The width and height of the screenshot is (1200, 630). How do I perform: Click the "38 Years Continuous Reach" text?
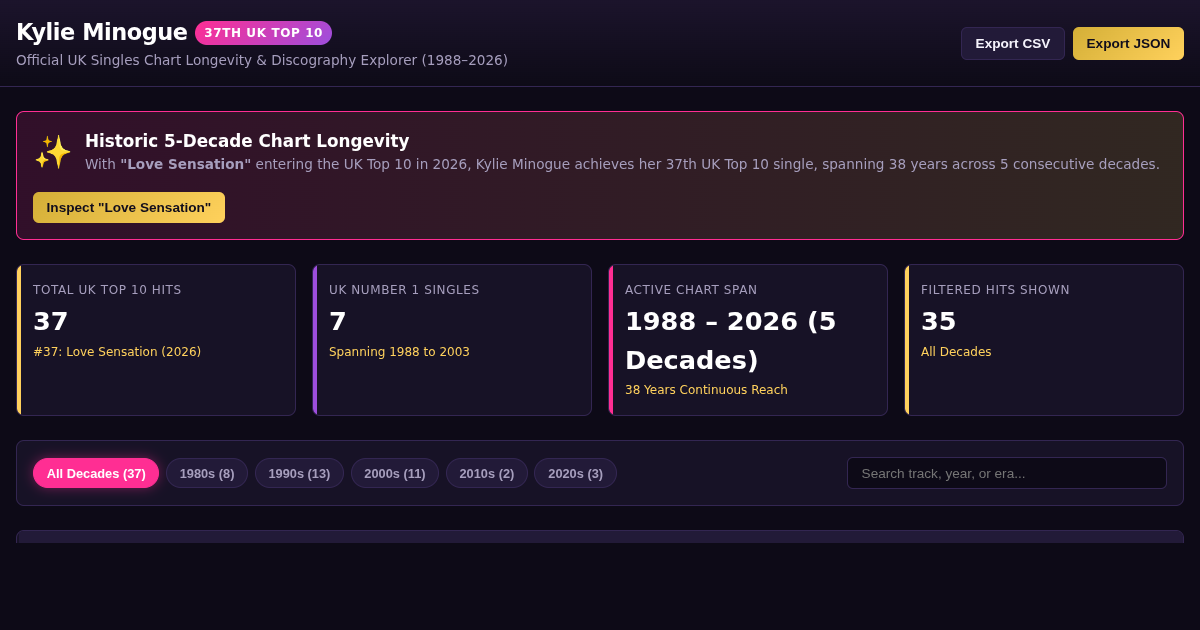coord(706,390)
